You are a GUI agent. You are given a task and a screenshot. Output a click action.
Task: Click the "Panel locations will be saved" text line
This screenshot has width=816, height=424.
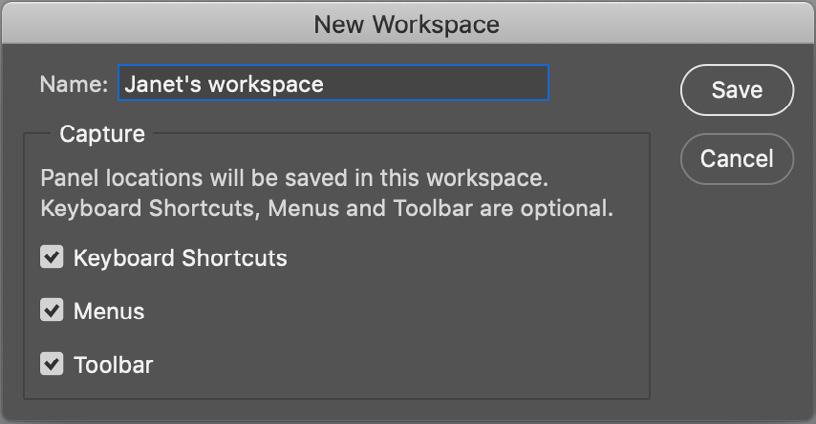295,178
